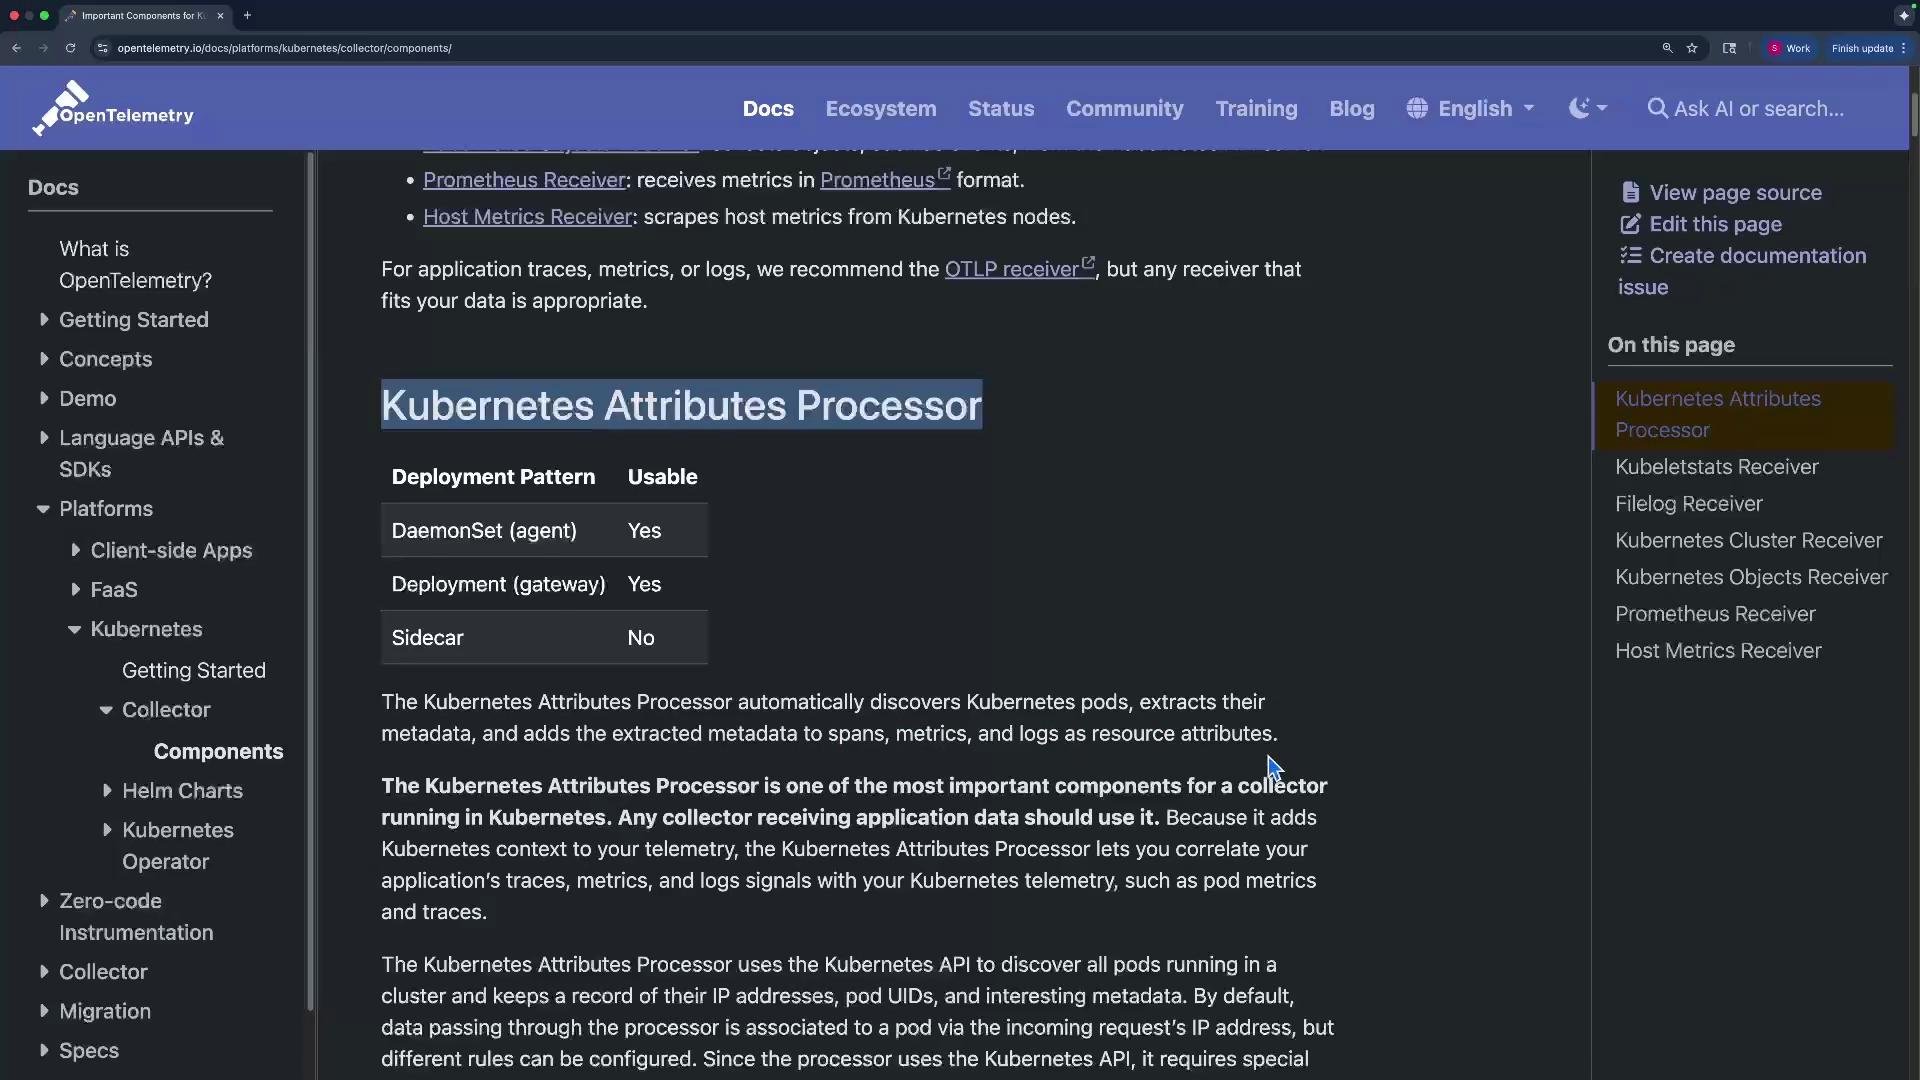Open What is OpenTelemetry? sidebar page
Image resolution: width=1920 pixels, height=1080 pixels.
point(135,265)
